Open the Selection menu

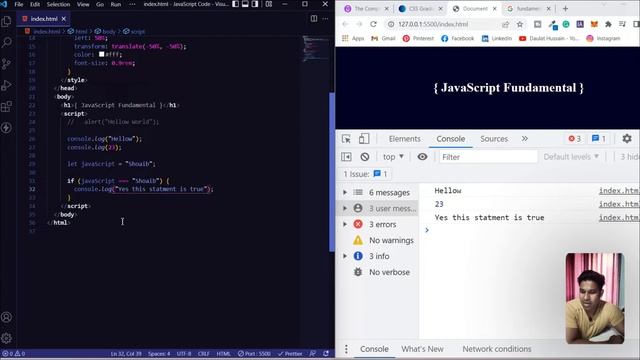coord(58,4)
